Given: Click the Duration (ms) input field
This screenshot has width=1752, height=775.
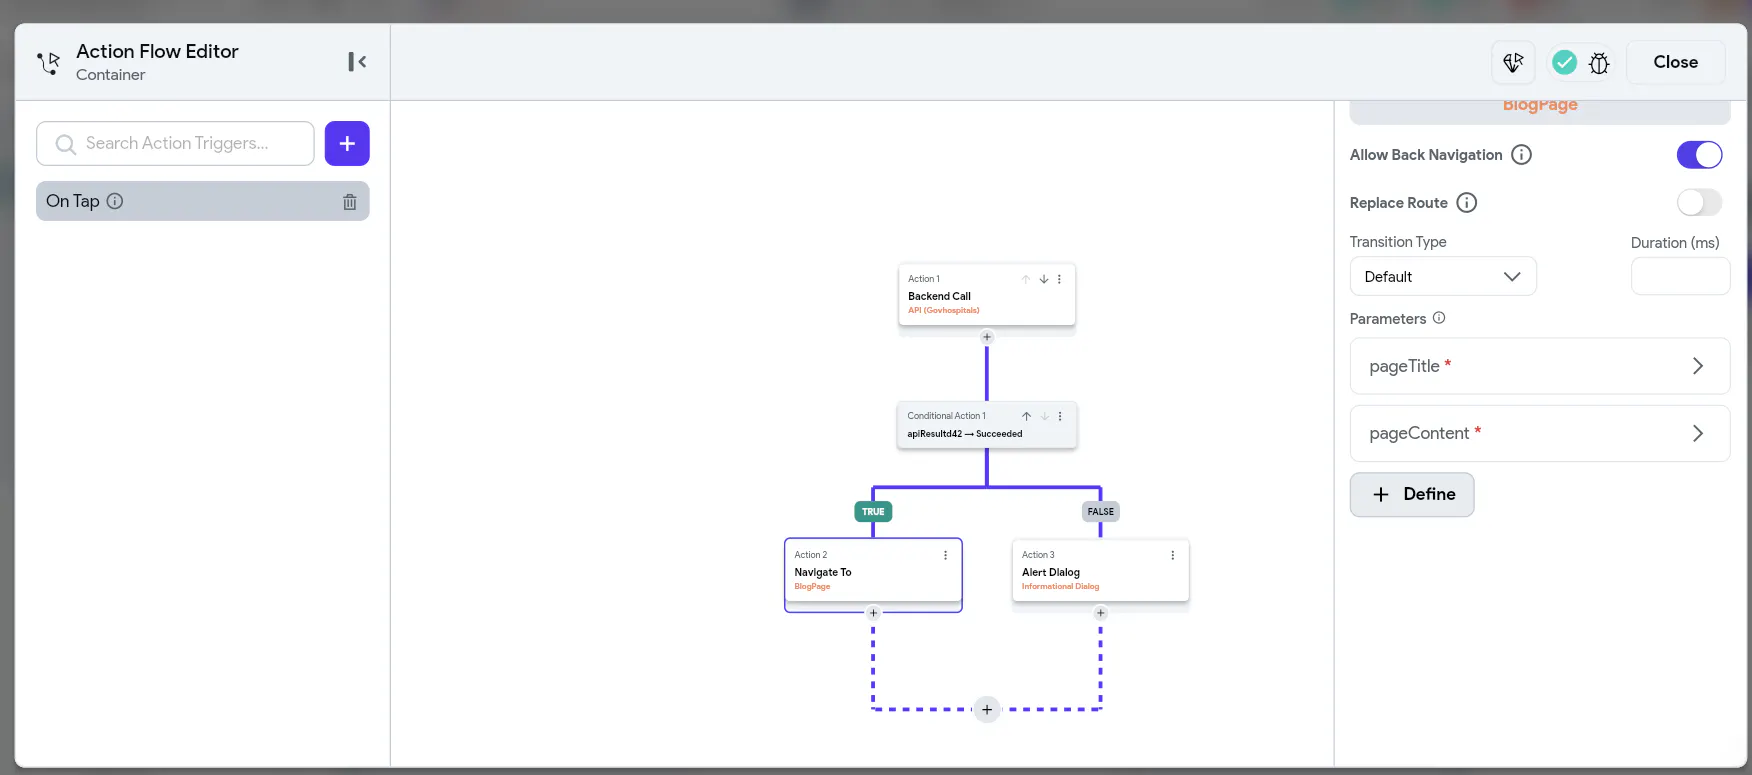Looking at the screenshot, I should [x=1680, y=277].
